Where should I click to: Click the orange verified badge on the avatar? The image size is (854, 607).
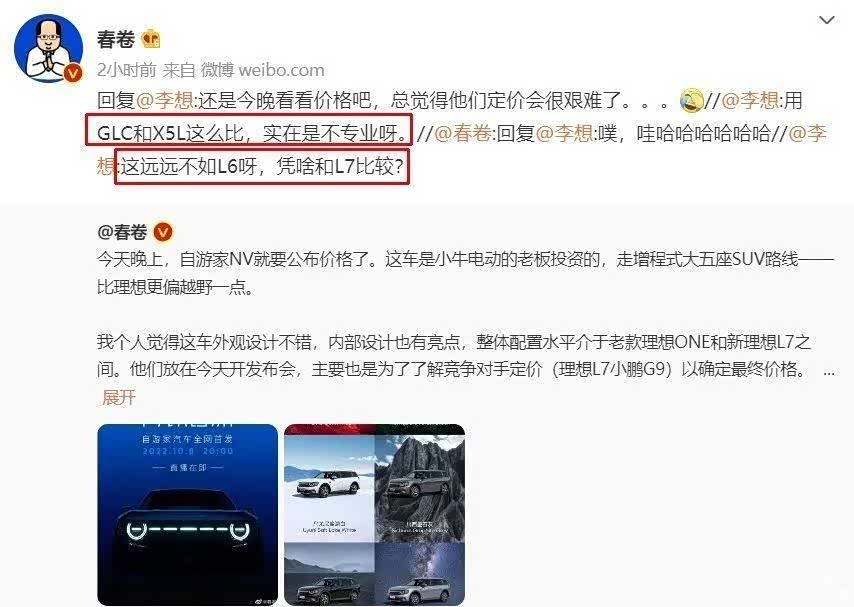point(73,72)
